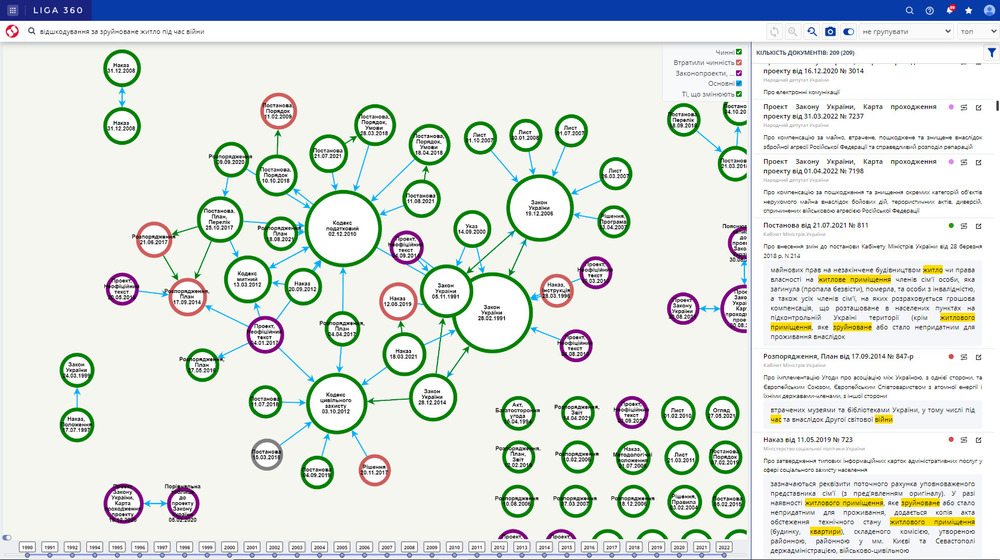Screen dimensions: 1000x560
Task: Open project № 7198 document title
Action: click(849, 166)
